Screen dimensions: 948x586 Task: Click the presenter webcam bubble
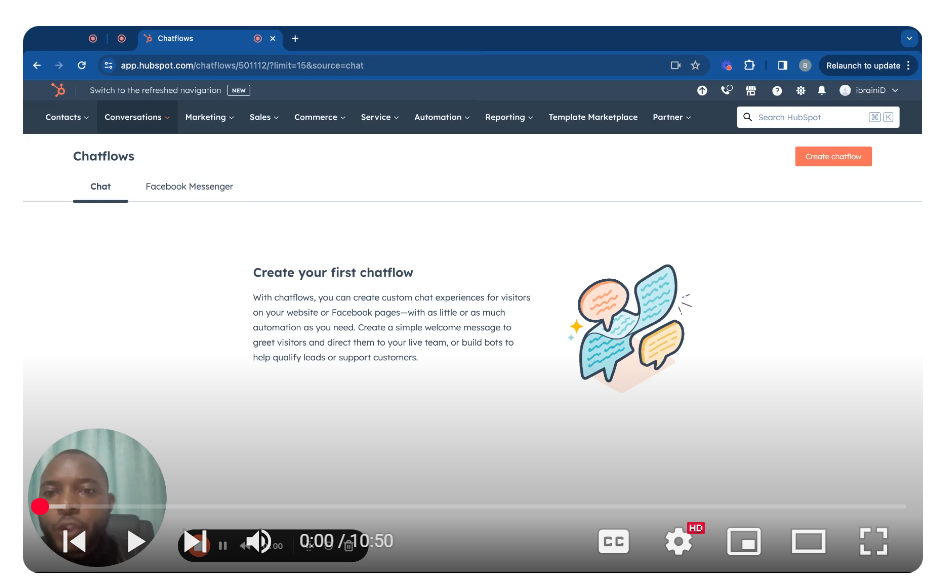click(x=97, y=498)
